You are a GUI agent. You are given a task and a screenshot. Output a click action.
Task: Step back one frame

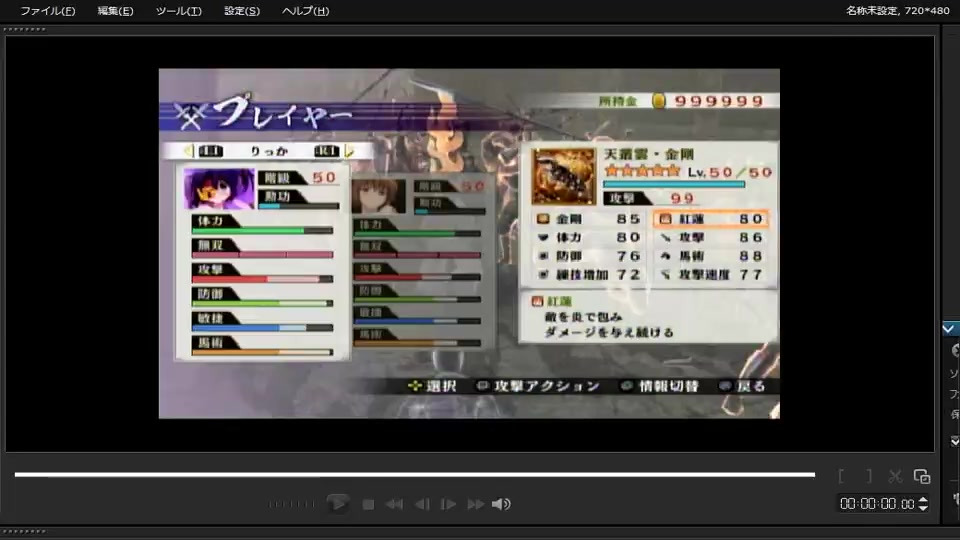coord(422,504)
